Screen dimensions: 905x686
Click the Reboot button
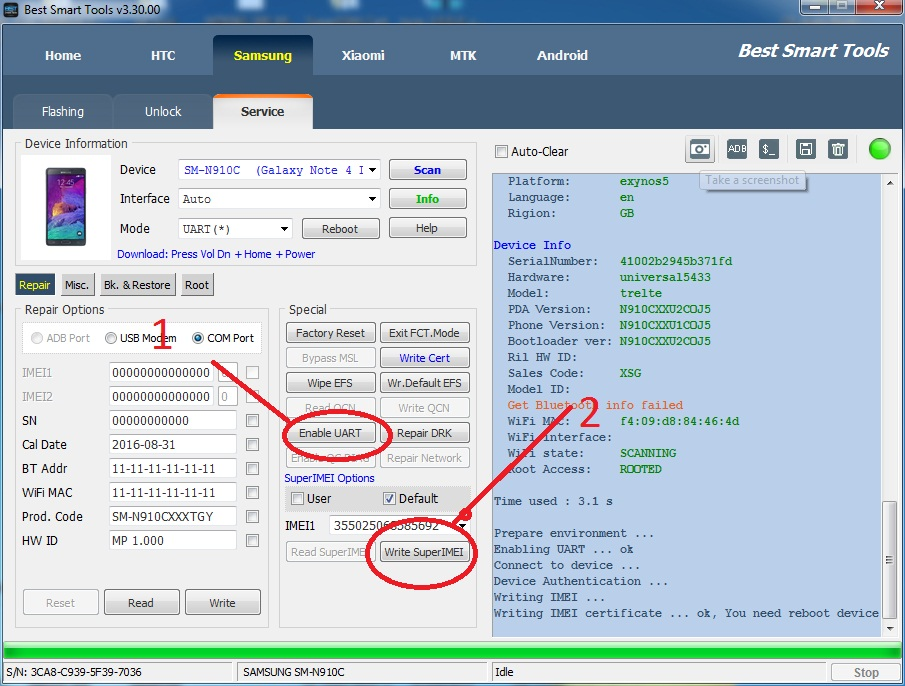coord(340,229)
